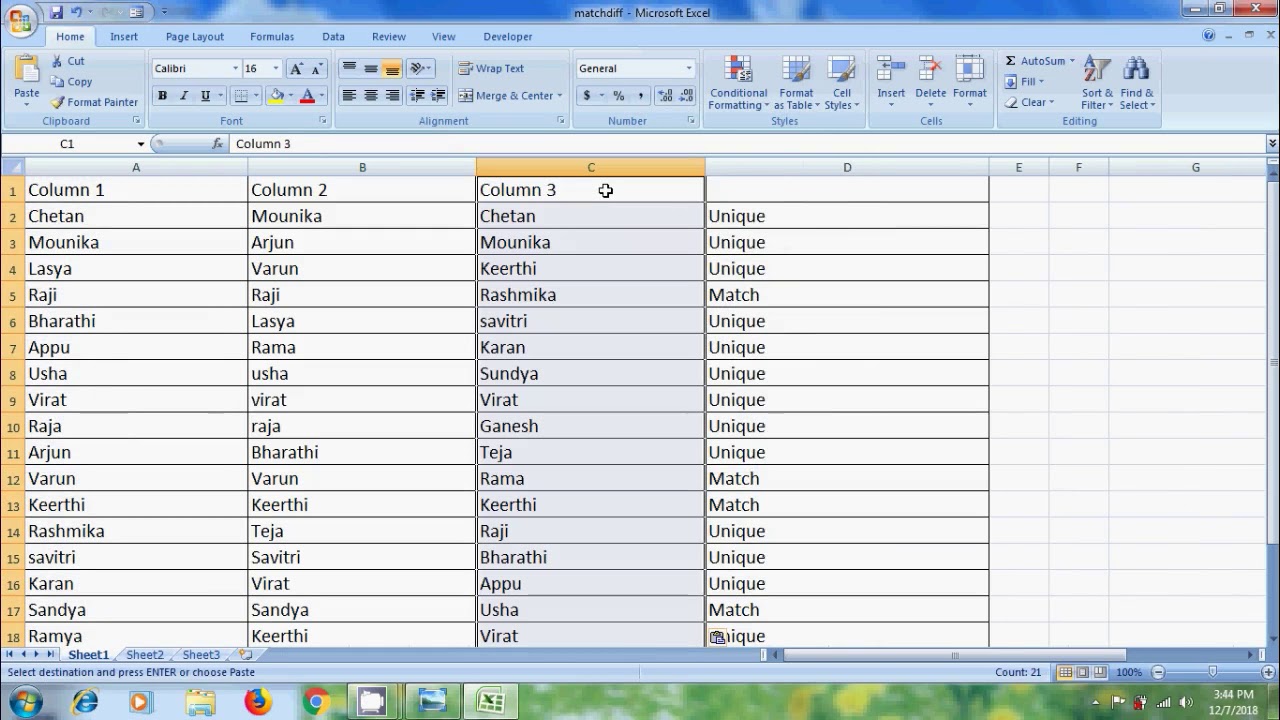Apply yellow fill color bucket
Screen dimensions: 1280x720
(x=276, y=95)
